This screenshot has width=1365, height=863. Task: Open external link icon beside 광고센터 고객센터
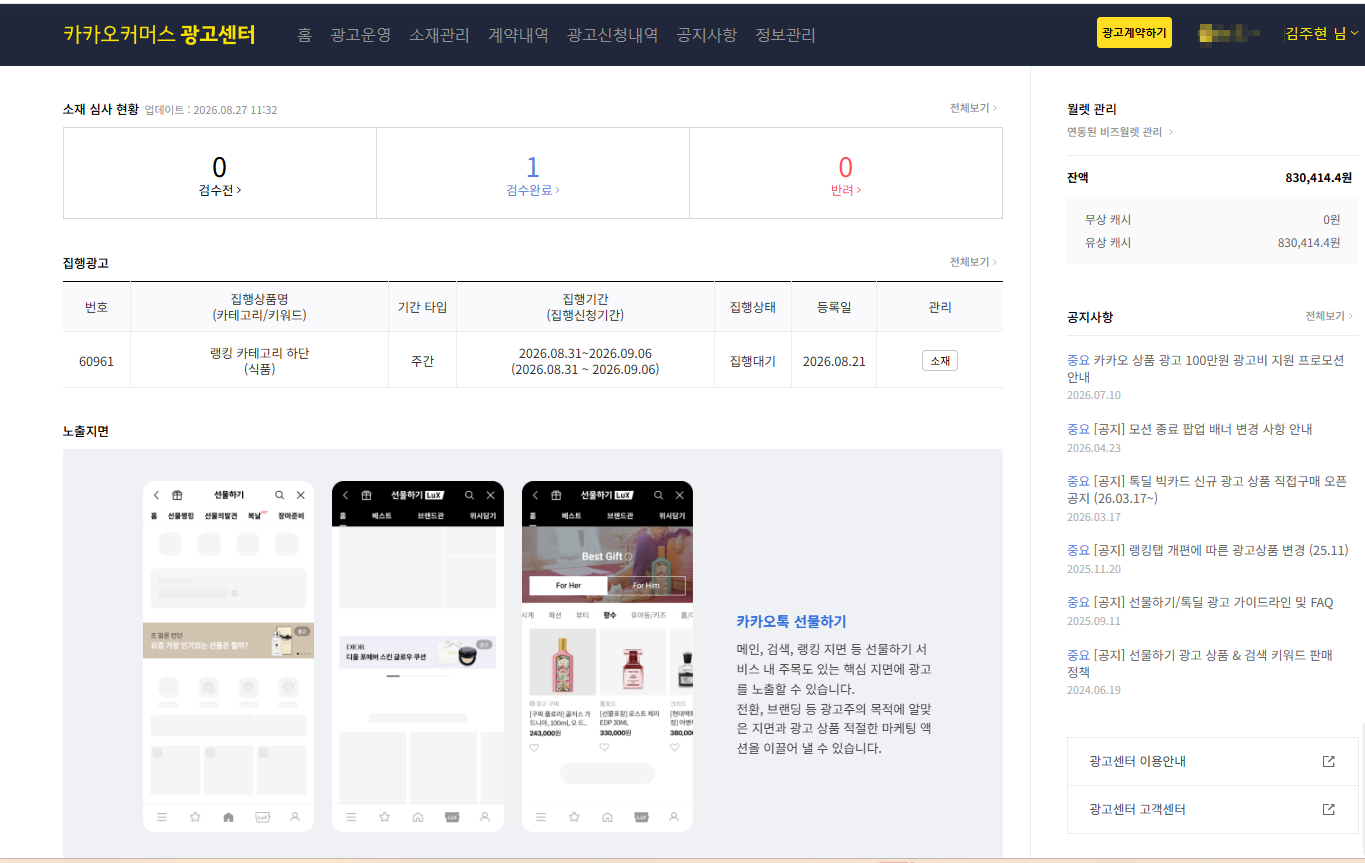click(x=1328, y=809)
